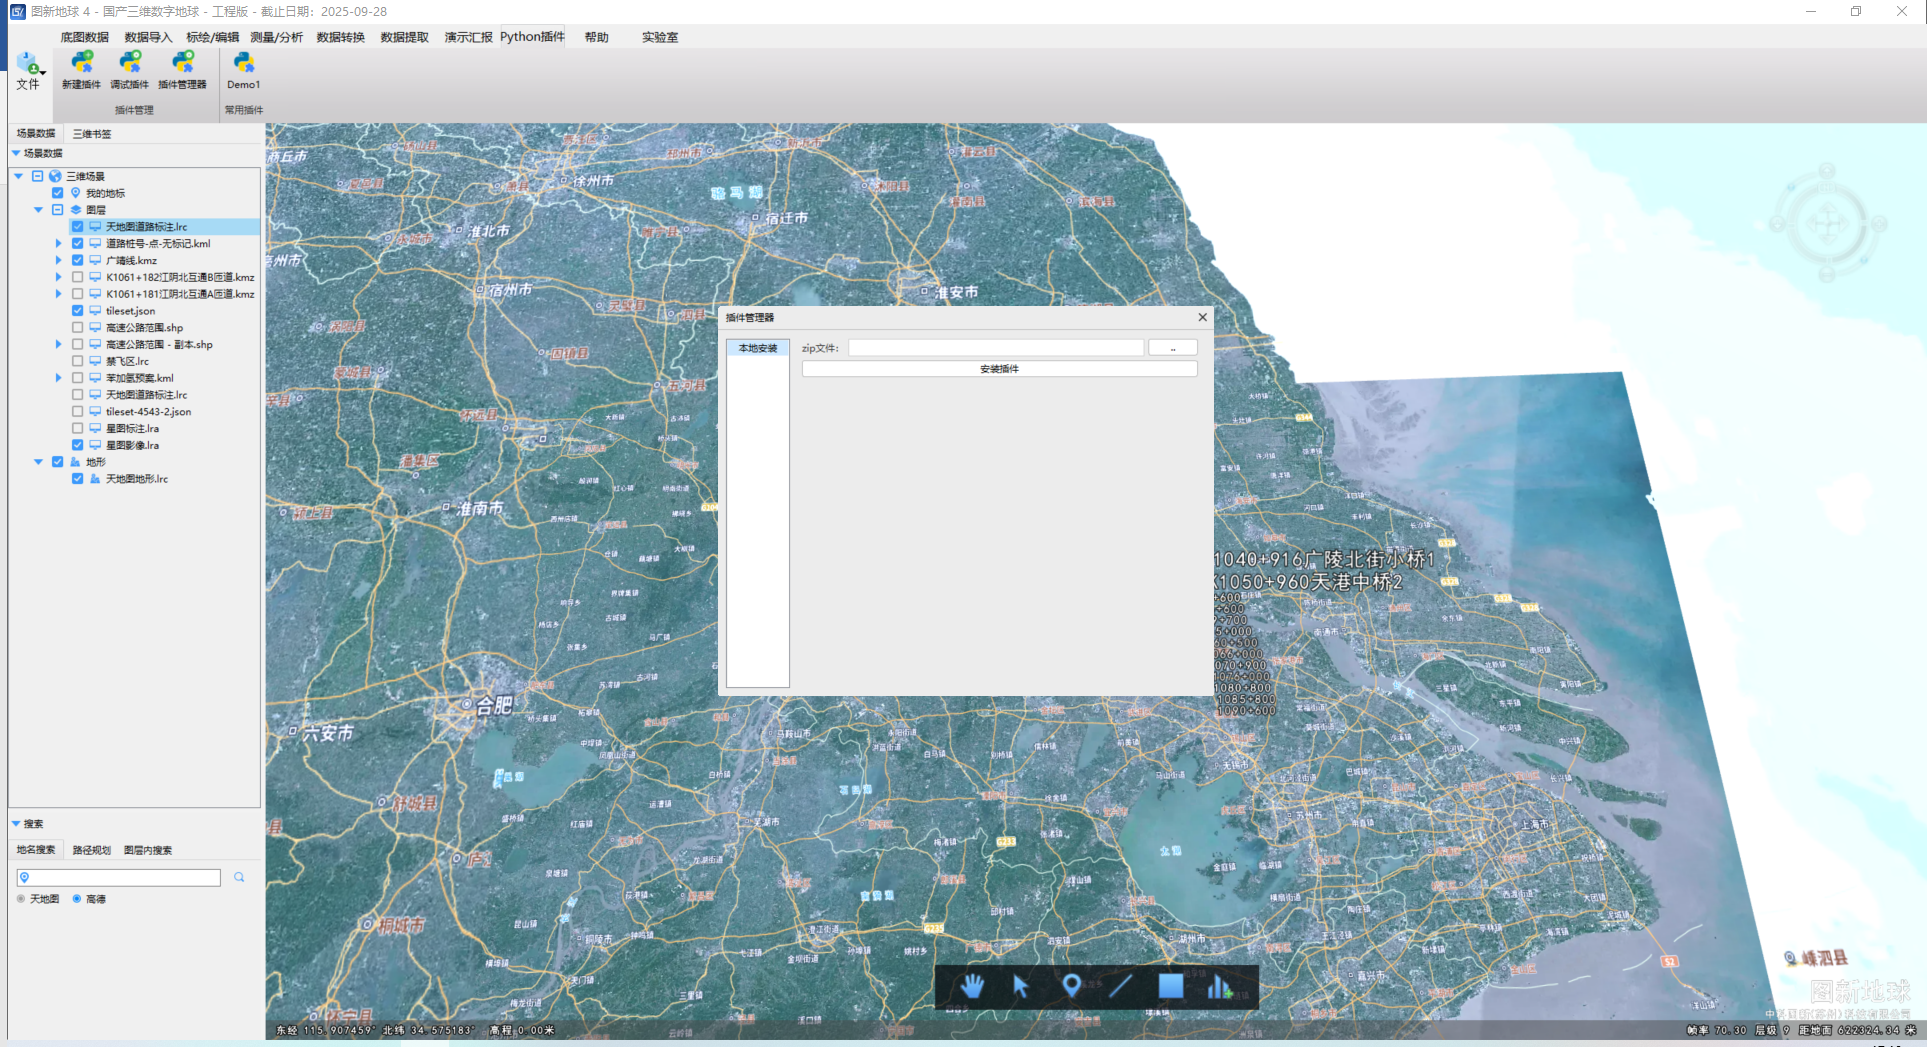Select the blue polygon tool in bottom toolbar
The width and height of the screenshot is (1927, 1047).
pyautogui.click(x=1170, y=986)
